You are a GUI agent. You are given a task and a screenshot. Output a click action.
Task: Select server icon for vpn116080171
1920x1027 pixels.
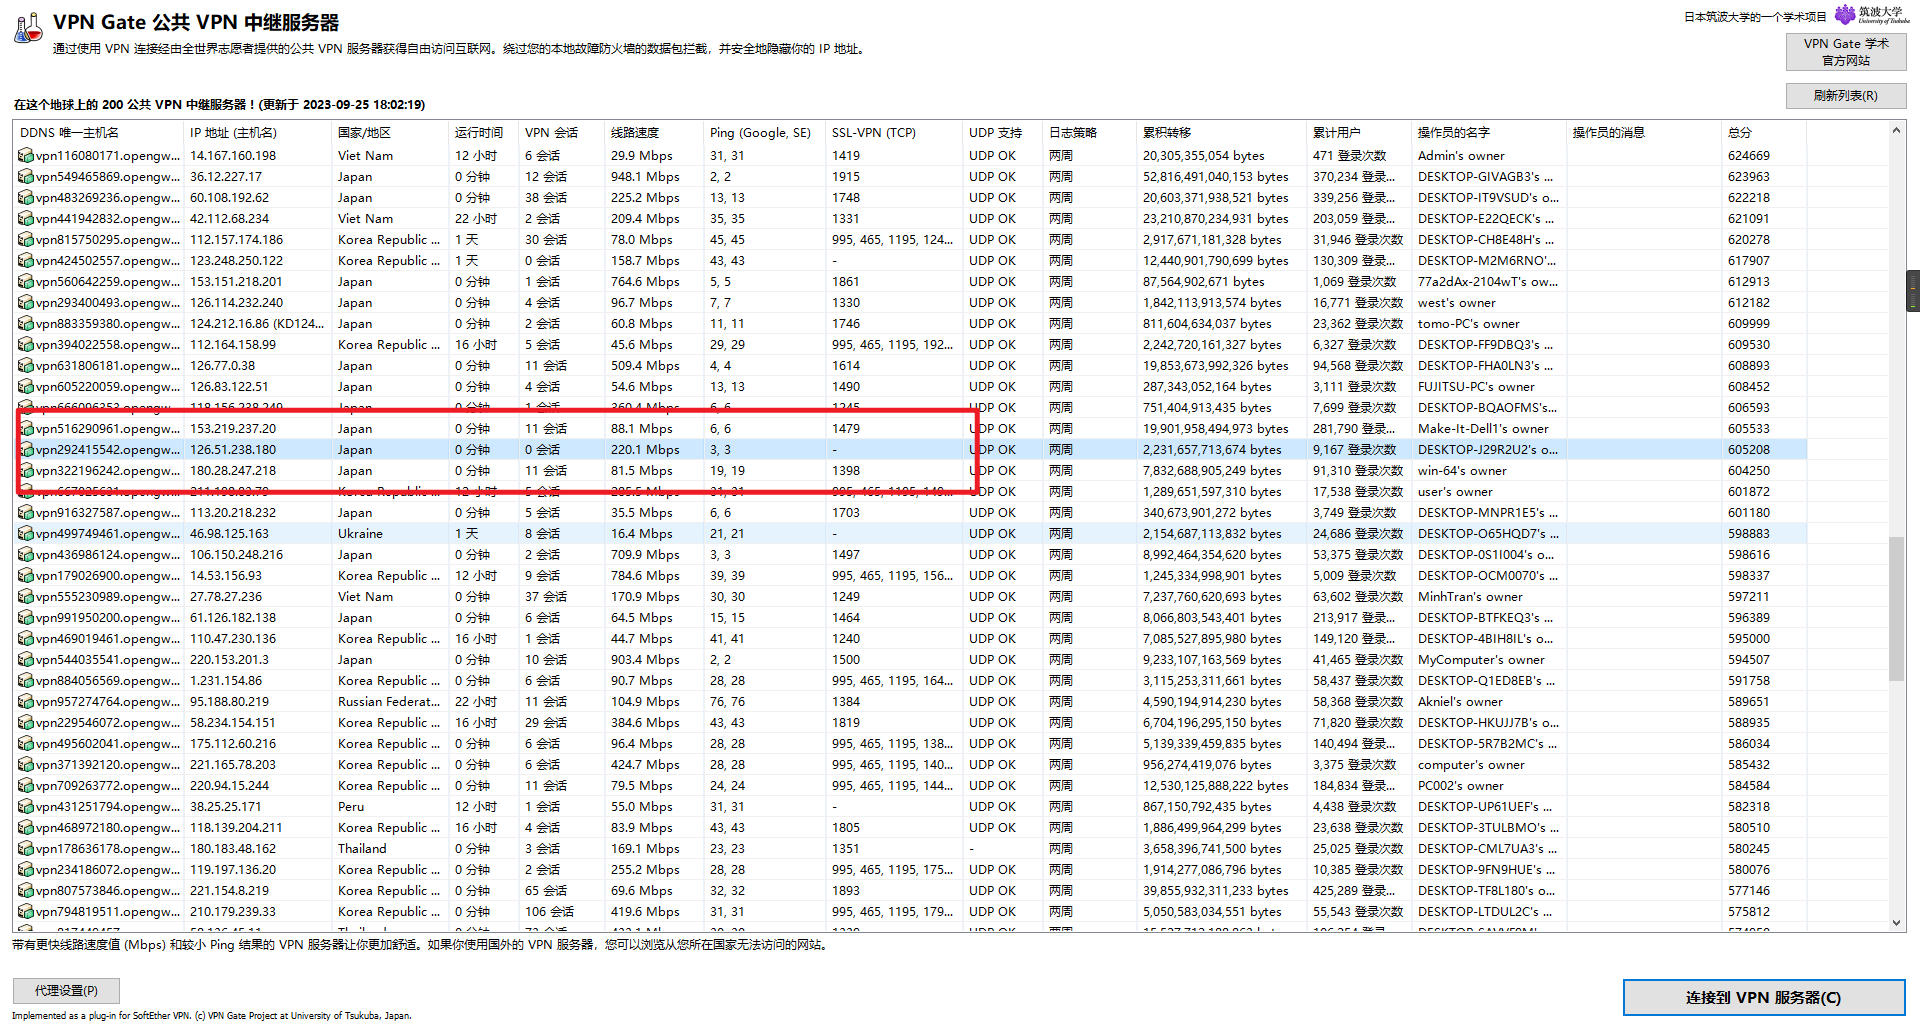pos(26,156)
